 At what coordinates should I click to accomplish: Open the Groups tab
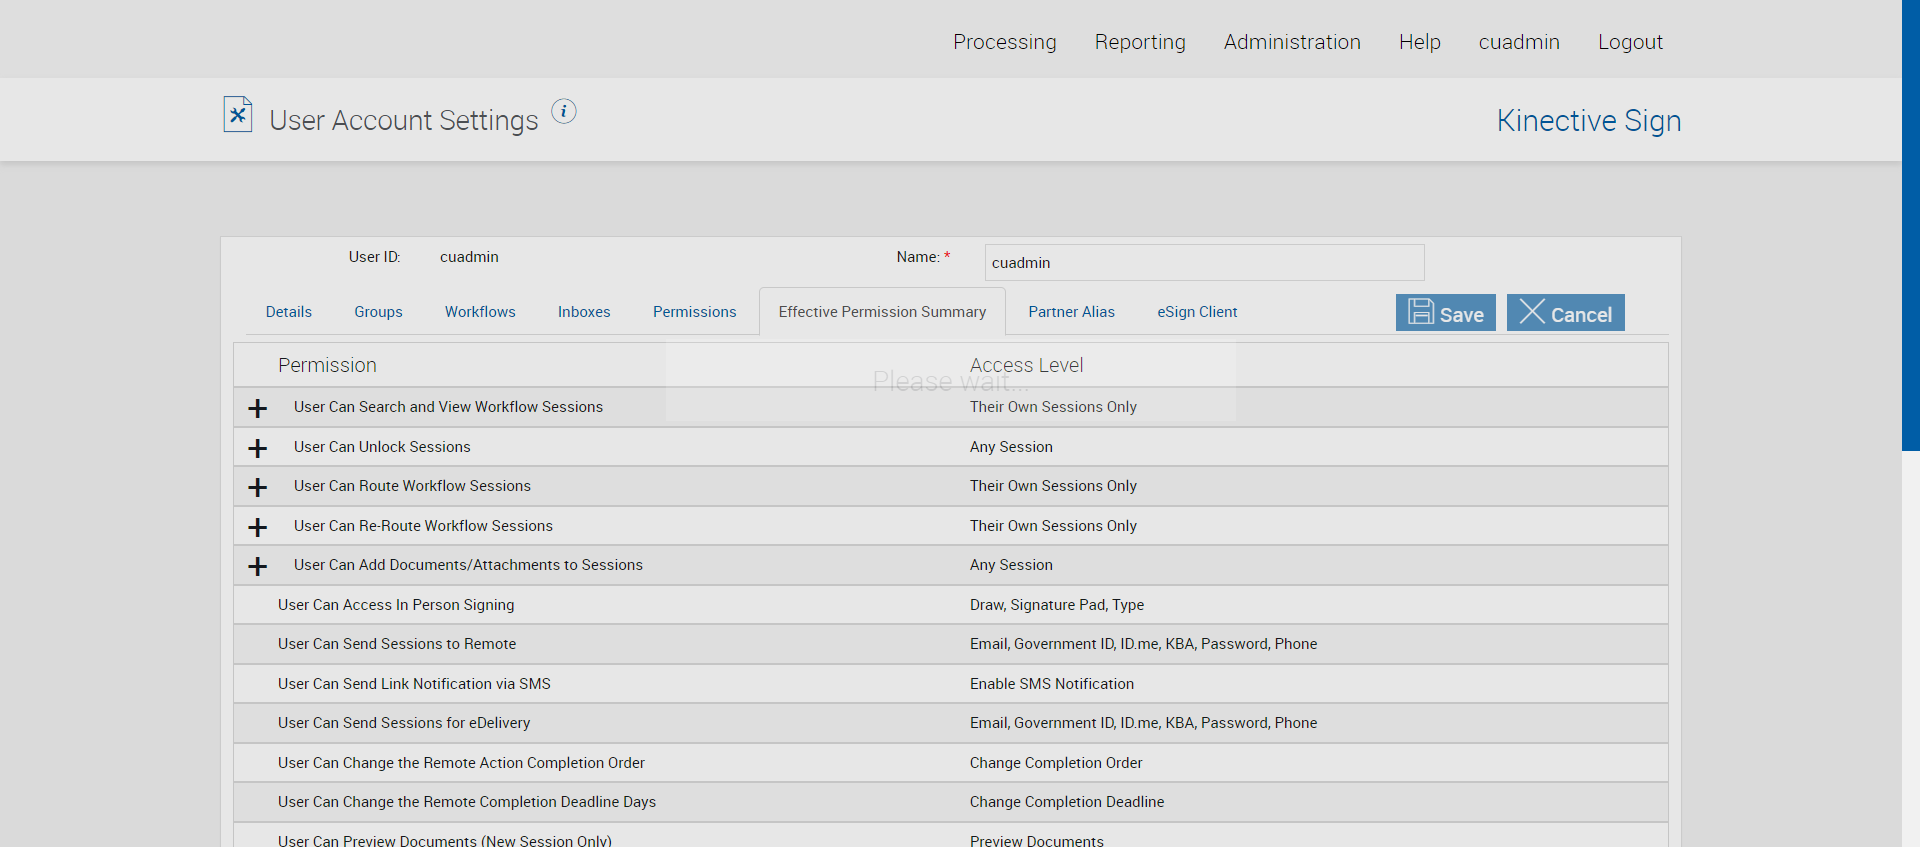(x=378, y=312)
